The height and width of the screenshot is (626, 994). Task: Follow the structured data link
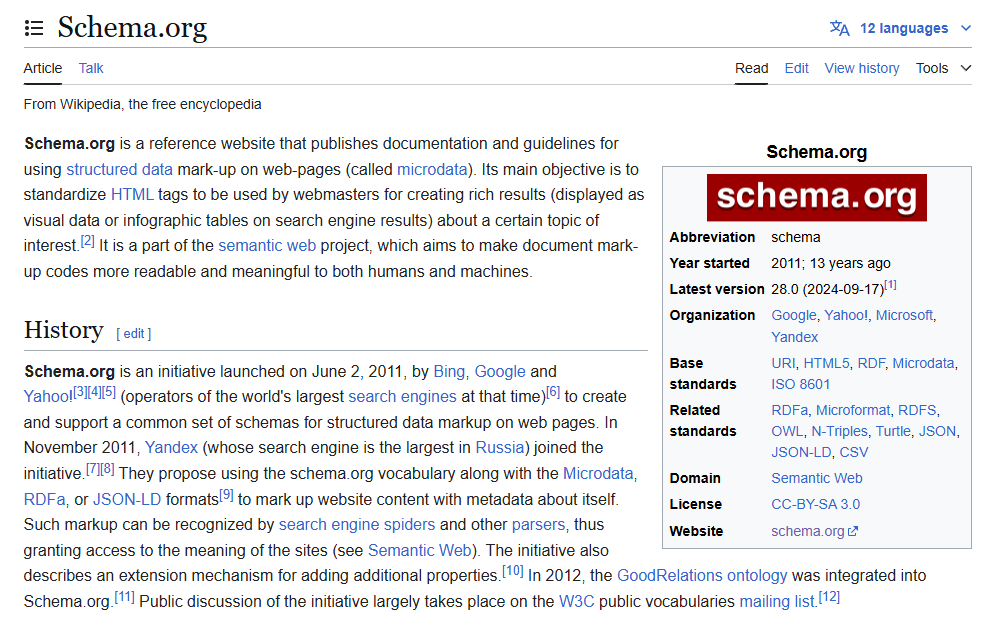click(119, 169)
